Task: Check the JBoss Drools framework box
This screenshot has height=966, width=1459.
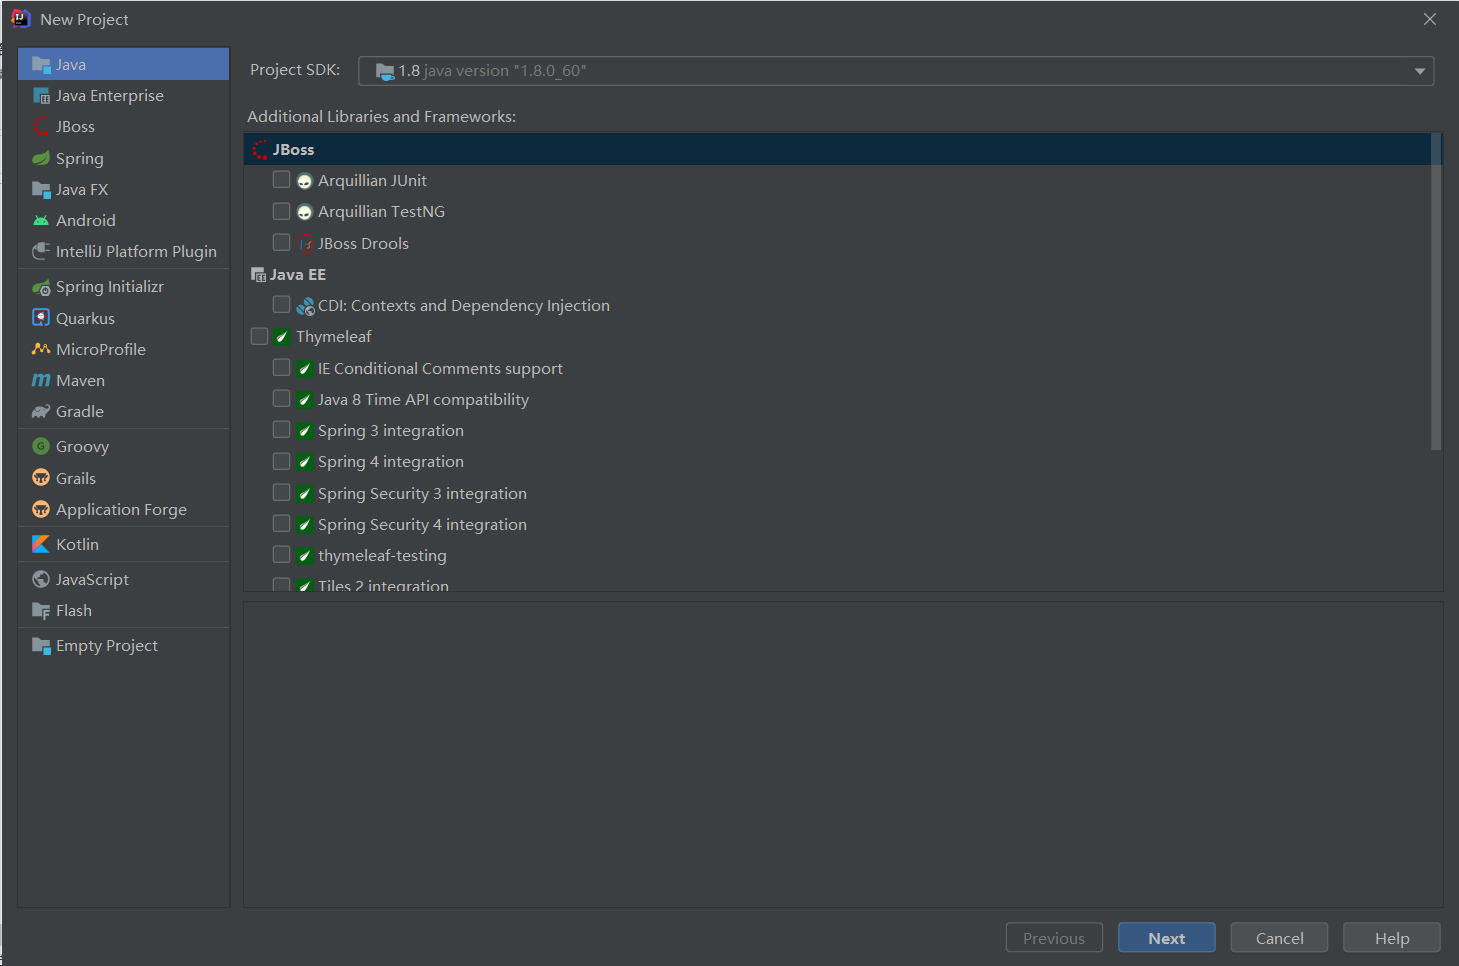Action: tap(282, 242)
